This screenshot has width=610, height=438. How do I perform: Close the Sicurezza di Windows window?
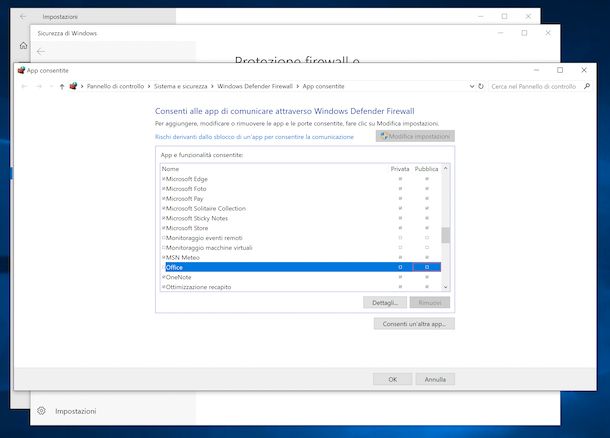pyautogui.click(x=548, y=33)
